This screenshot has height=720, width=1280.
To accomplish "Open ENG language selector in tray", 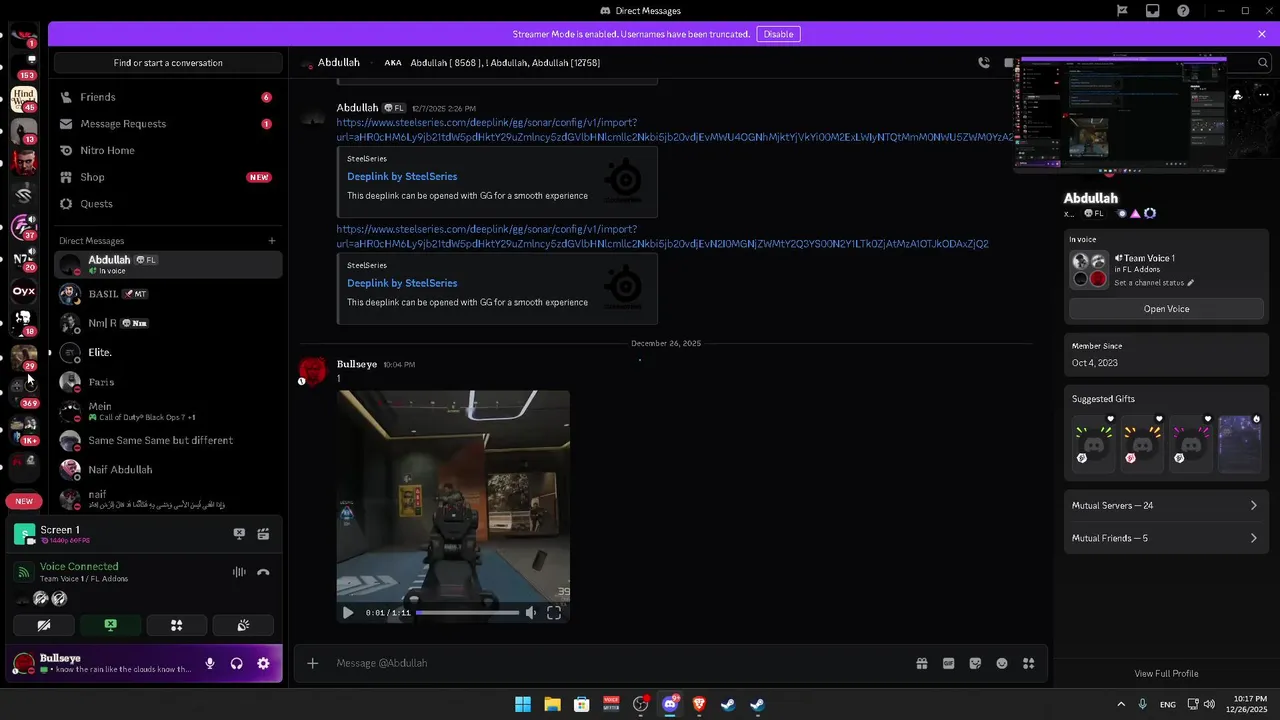I will pyautogui.click(x=1167, y=705).
